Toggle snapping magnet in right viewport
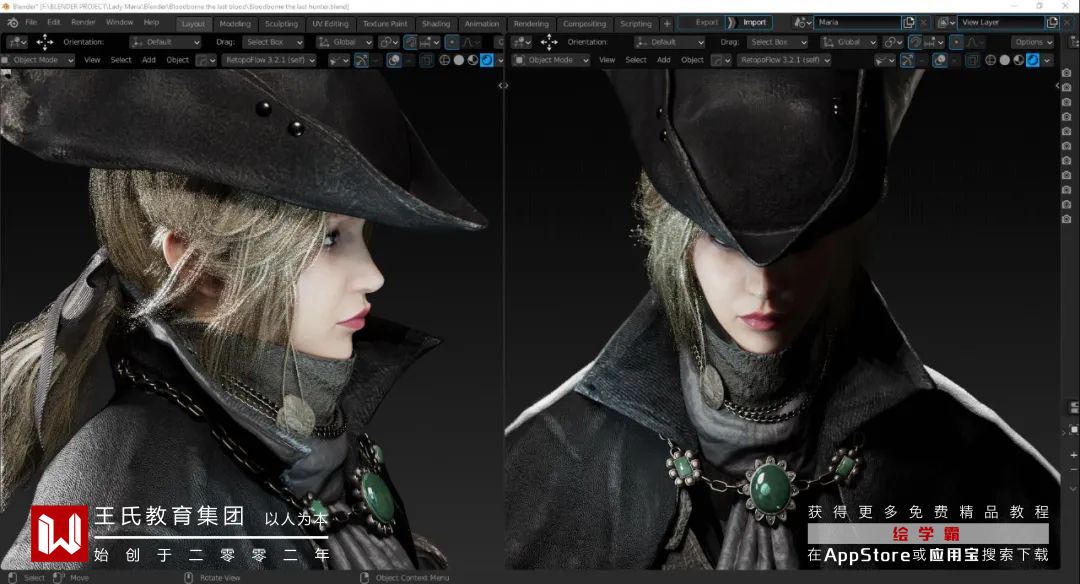Viewport: 1080px width, 584px height. (x=915, y=42)
